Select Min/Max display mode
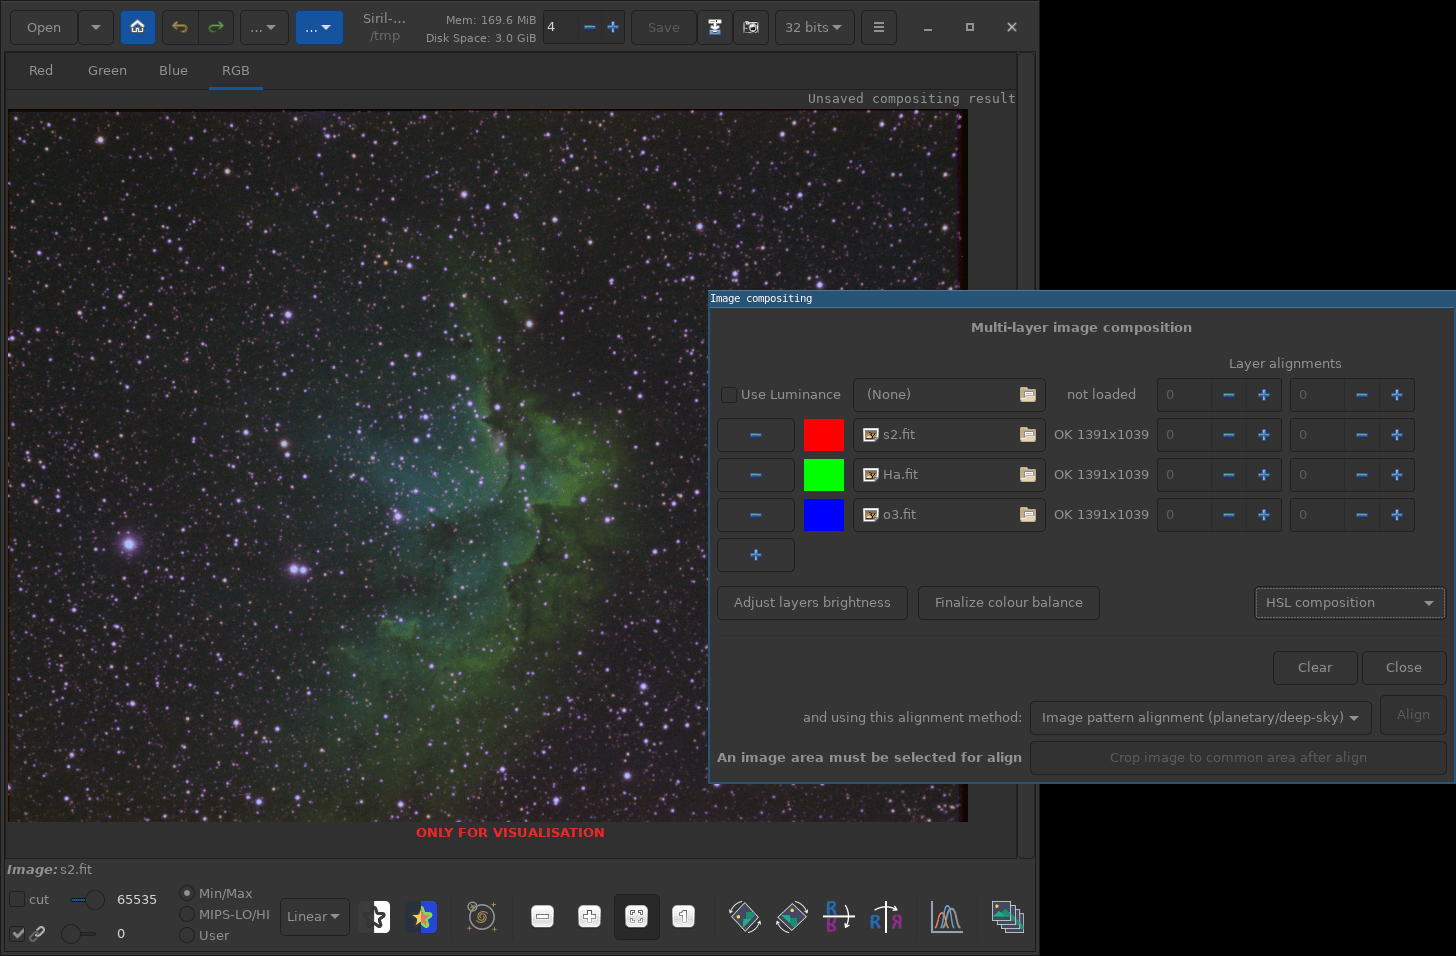 tap(187, 893)
